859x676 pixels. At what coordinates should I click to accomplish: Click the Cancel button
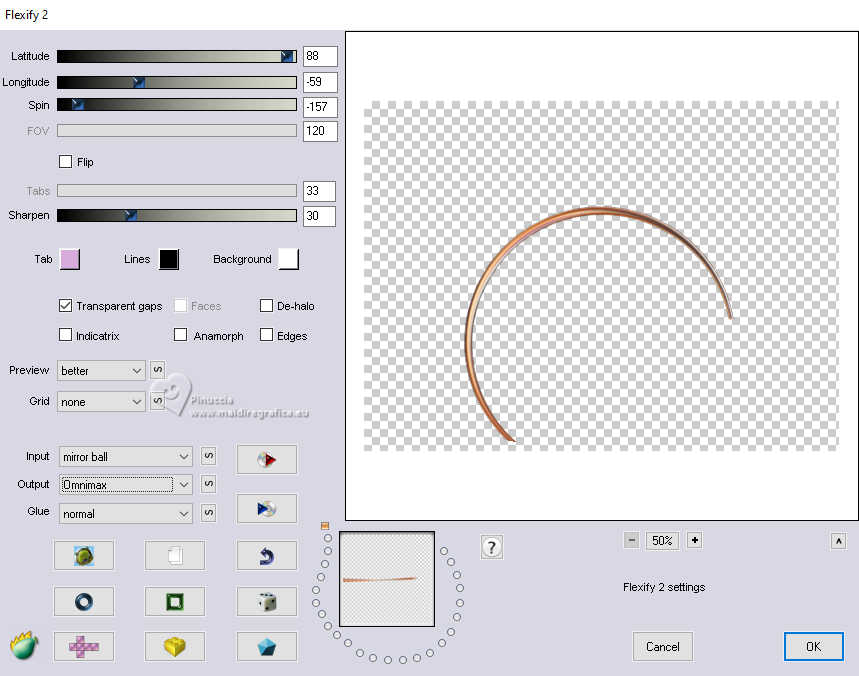(663, 646)
